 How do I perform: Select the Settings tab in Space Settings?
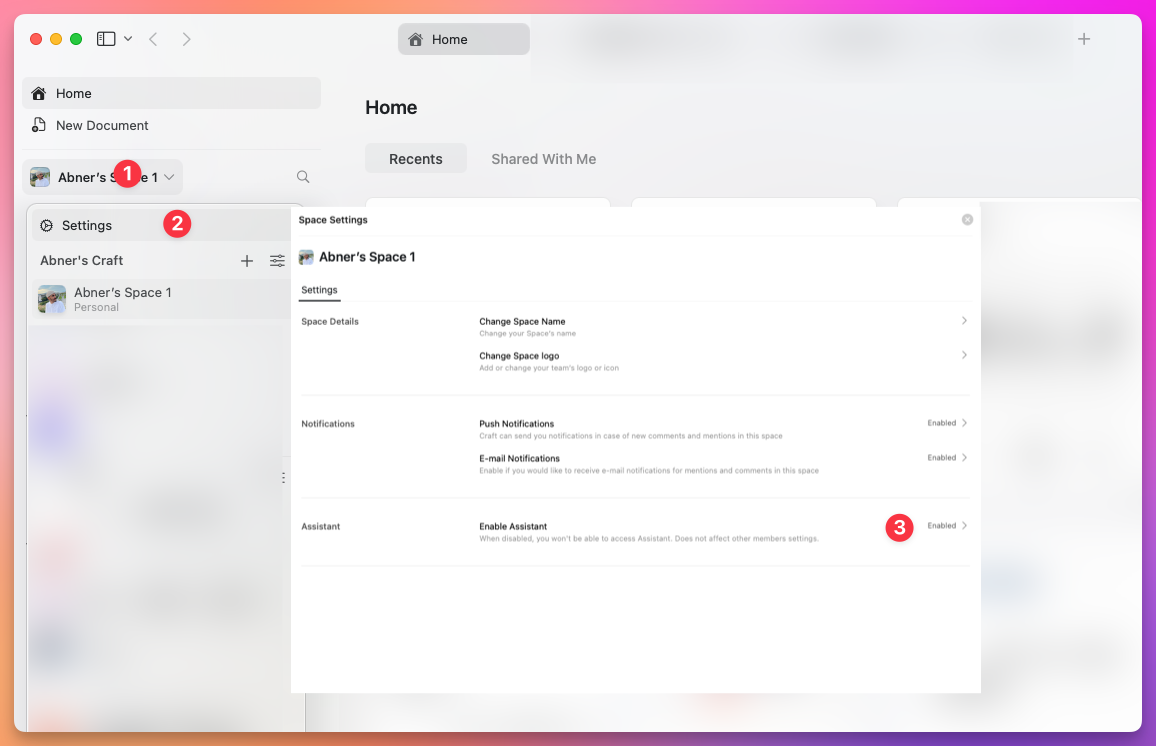click(x=319, y=290)
